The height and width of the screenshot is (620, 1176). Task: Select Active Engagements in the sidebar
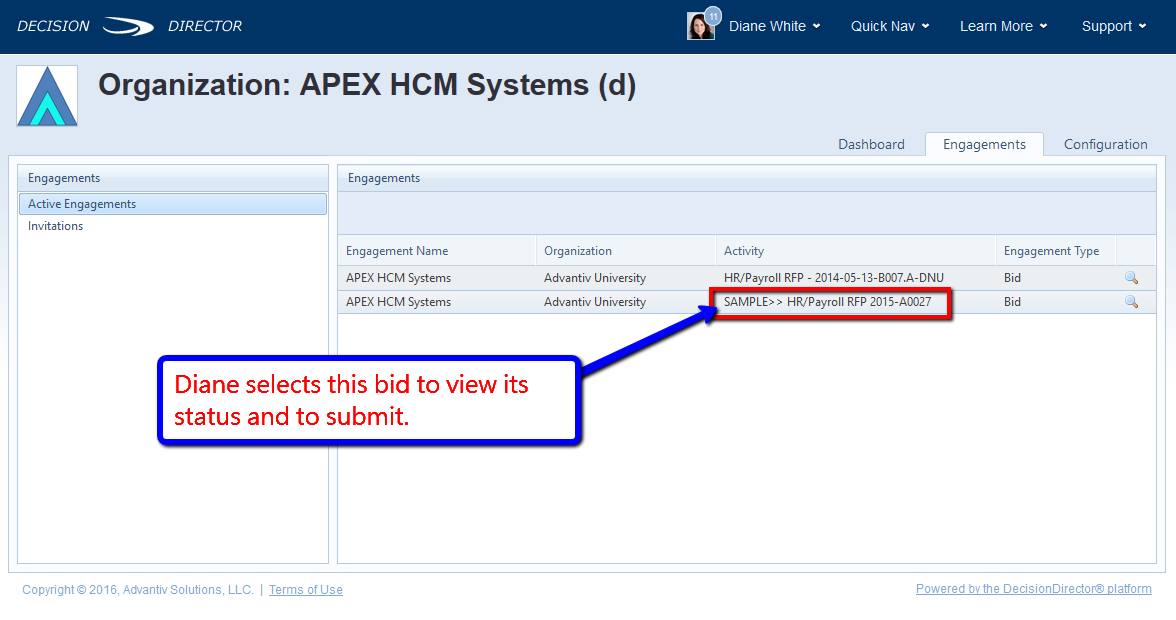pyautogui.click(x=173, y=204)
